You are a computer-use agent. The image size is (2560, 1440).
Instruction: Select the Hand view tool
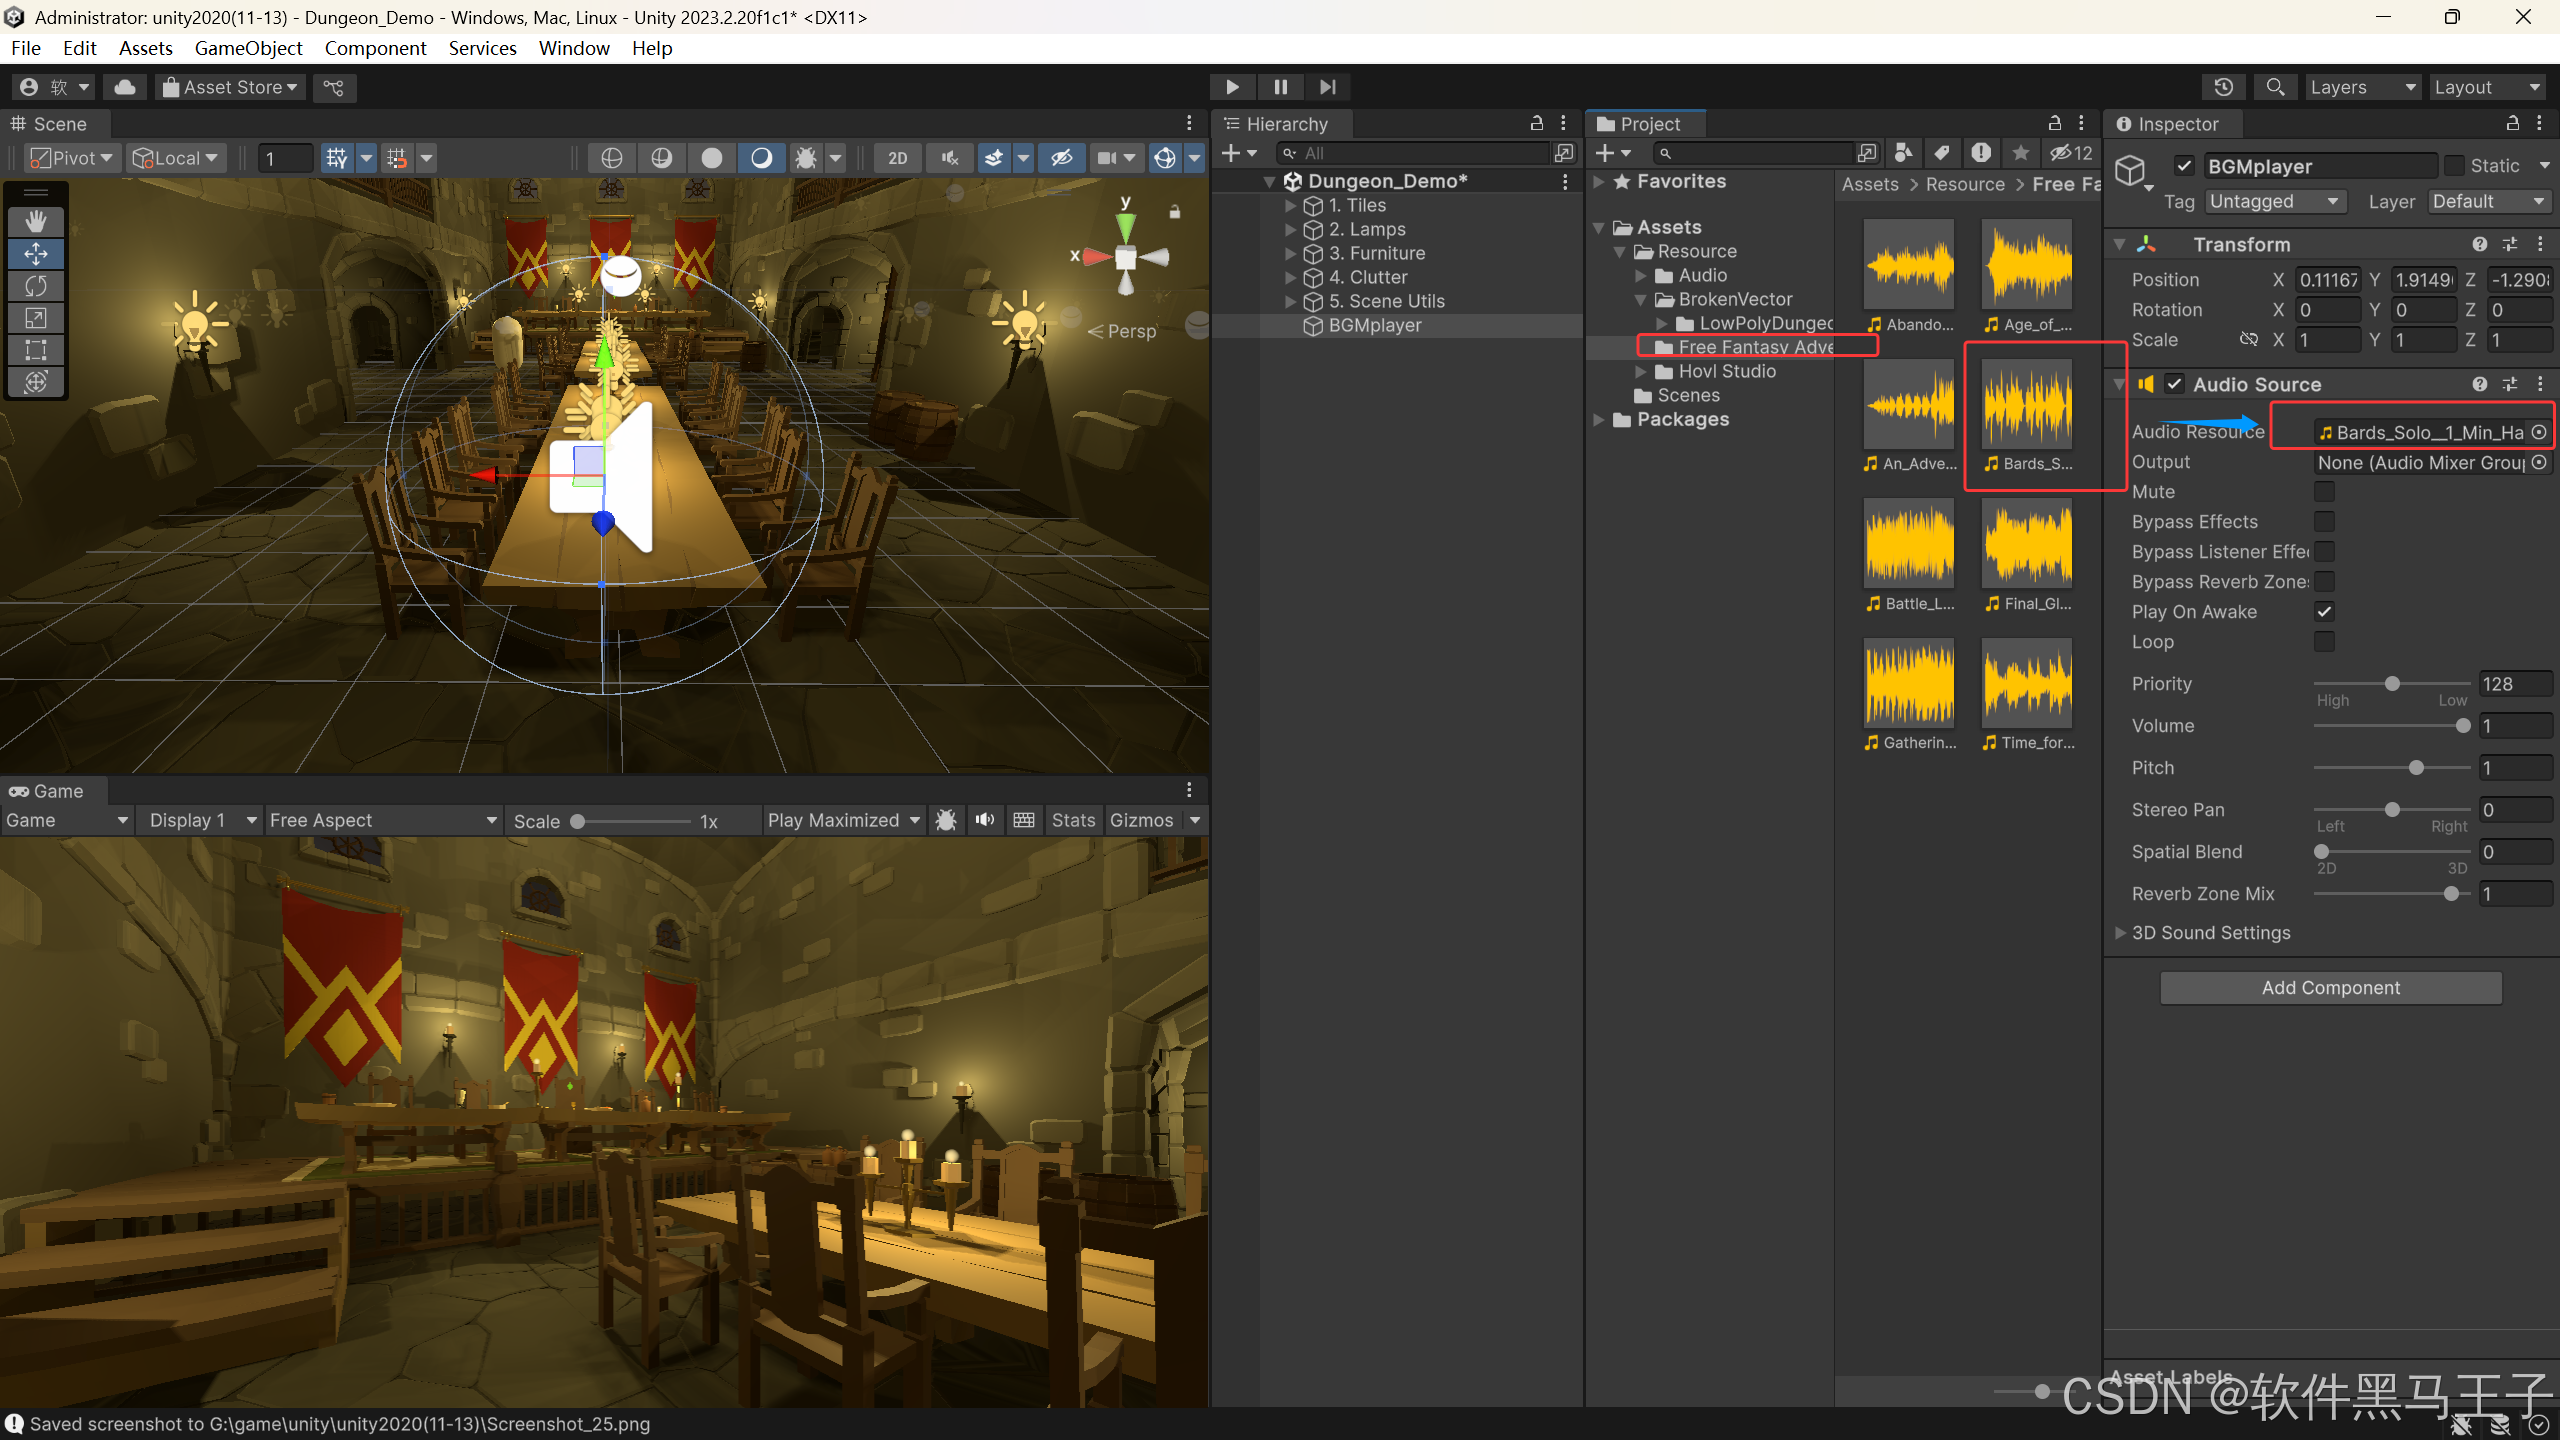coord(36,221)
